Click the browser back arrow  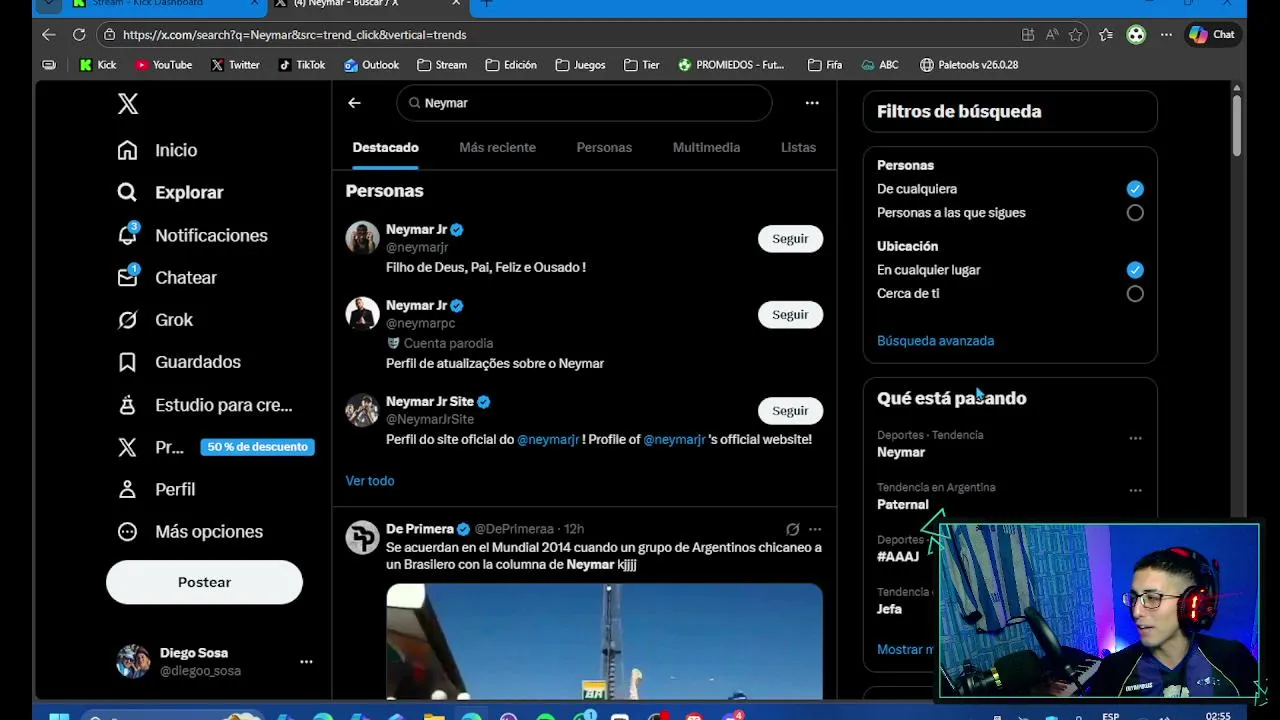click(x=49, y=35)
